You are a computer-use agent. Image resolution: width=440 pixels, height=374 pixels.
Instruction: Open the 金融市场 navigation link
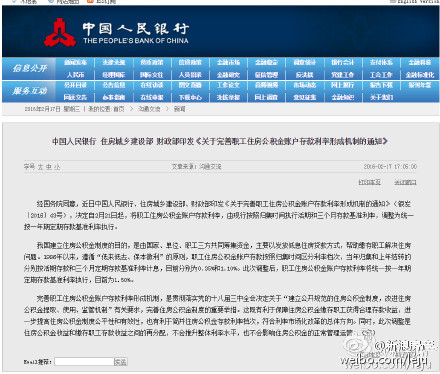click(x=228, y=62)
